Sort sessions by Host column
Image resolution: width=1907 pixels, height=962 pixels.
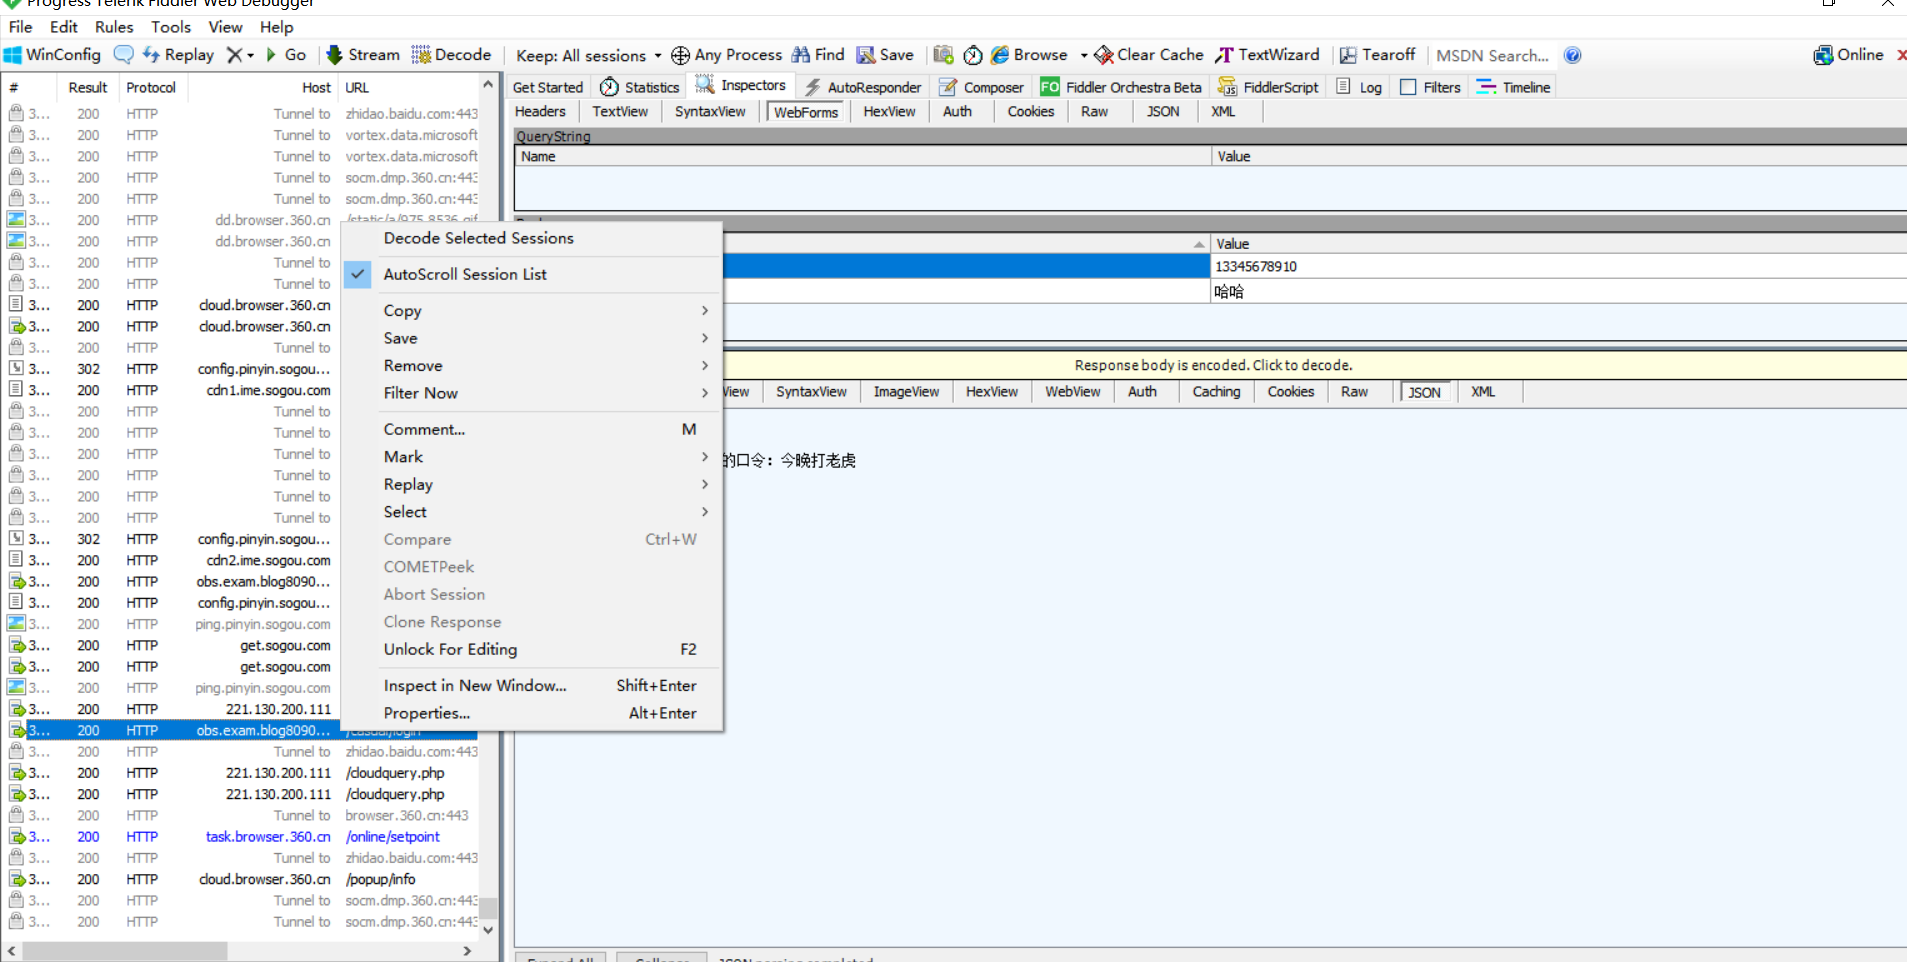pos(263,88)
